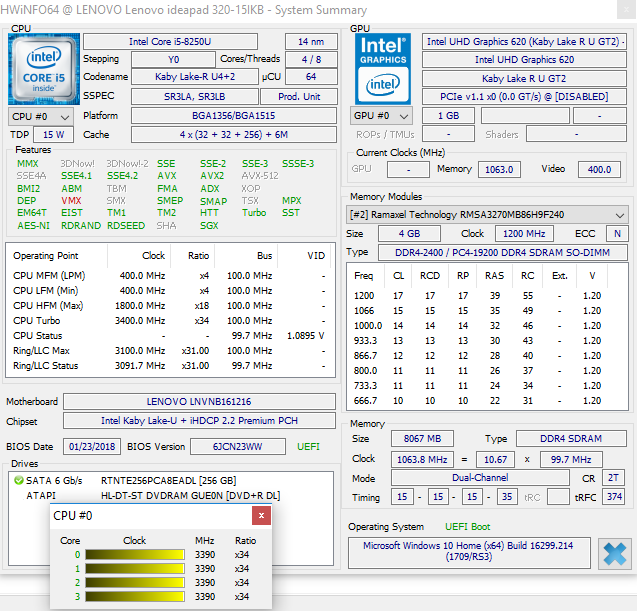637x611 pixels.
Task: Close the CPU #0 clock popup
Action: click(261, 516)
